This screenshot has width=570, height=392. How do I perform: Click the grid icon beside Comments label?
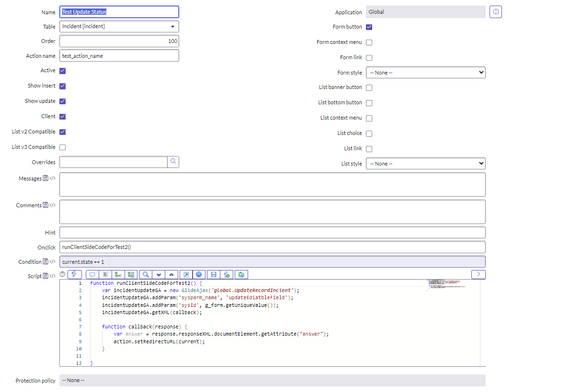coord(45,205)
